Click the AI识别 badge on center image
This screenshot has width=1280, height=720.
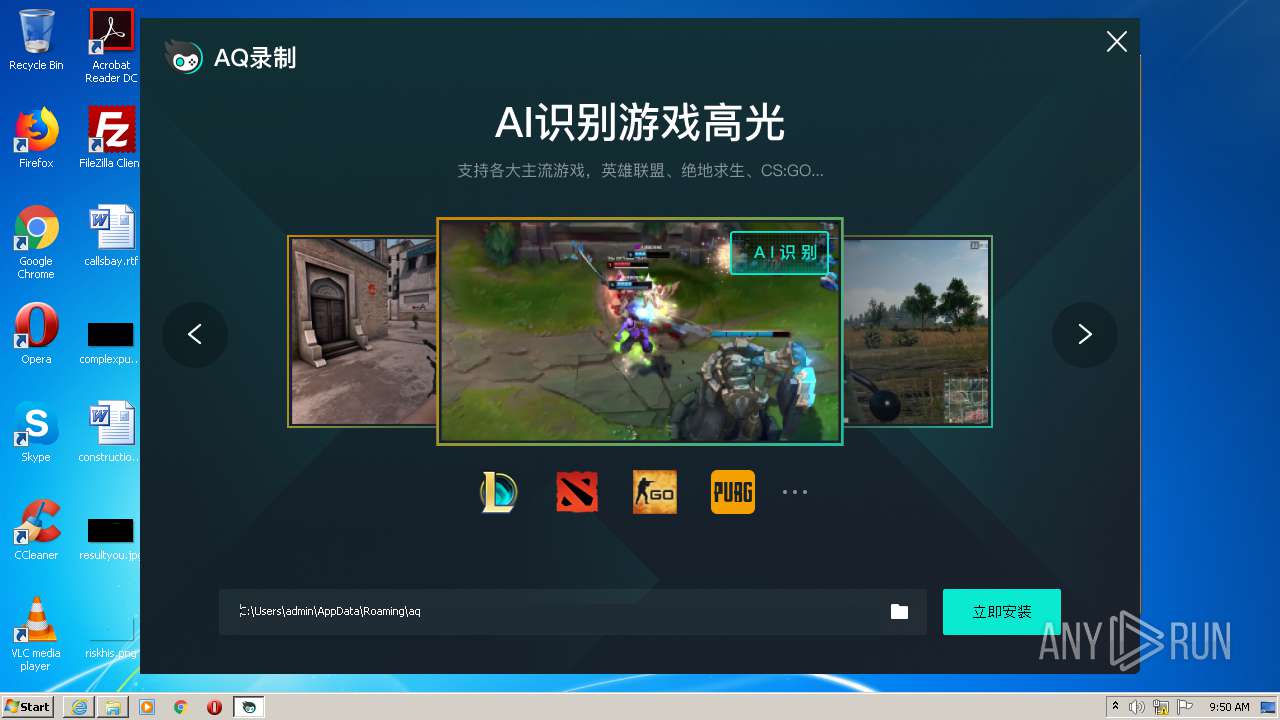click(780, 253)
